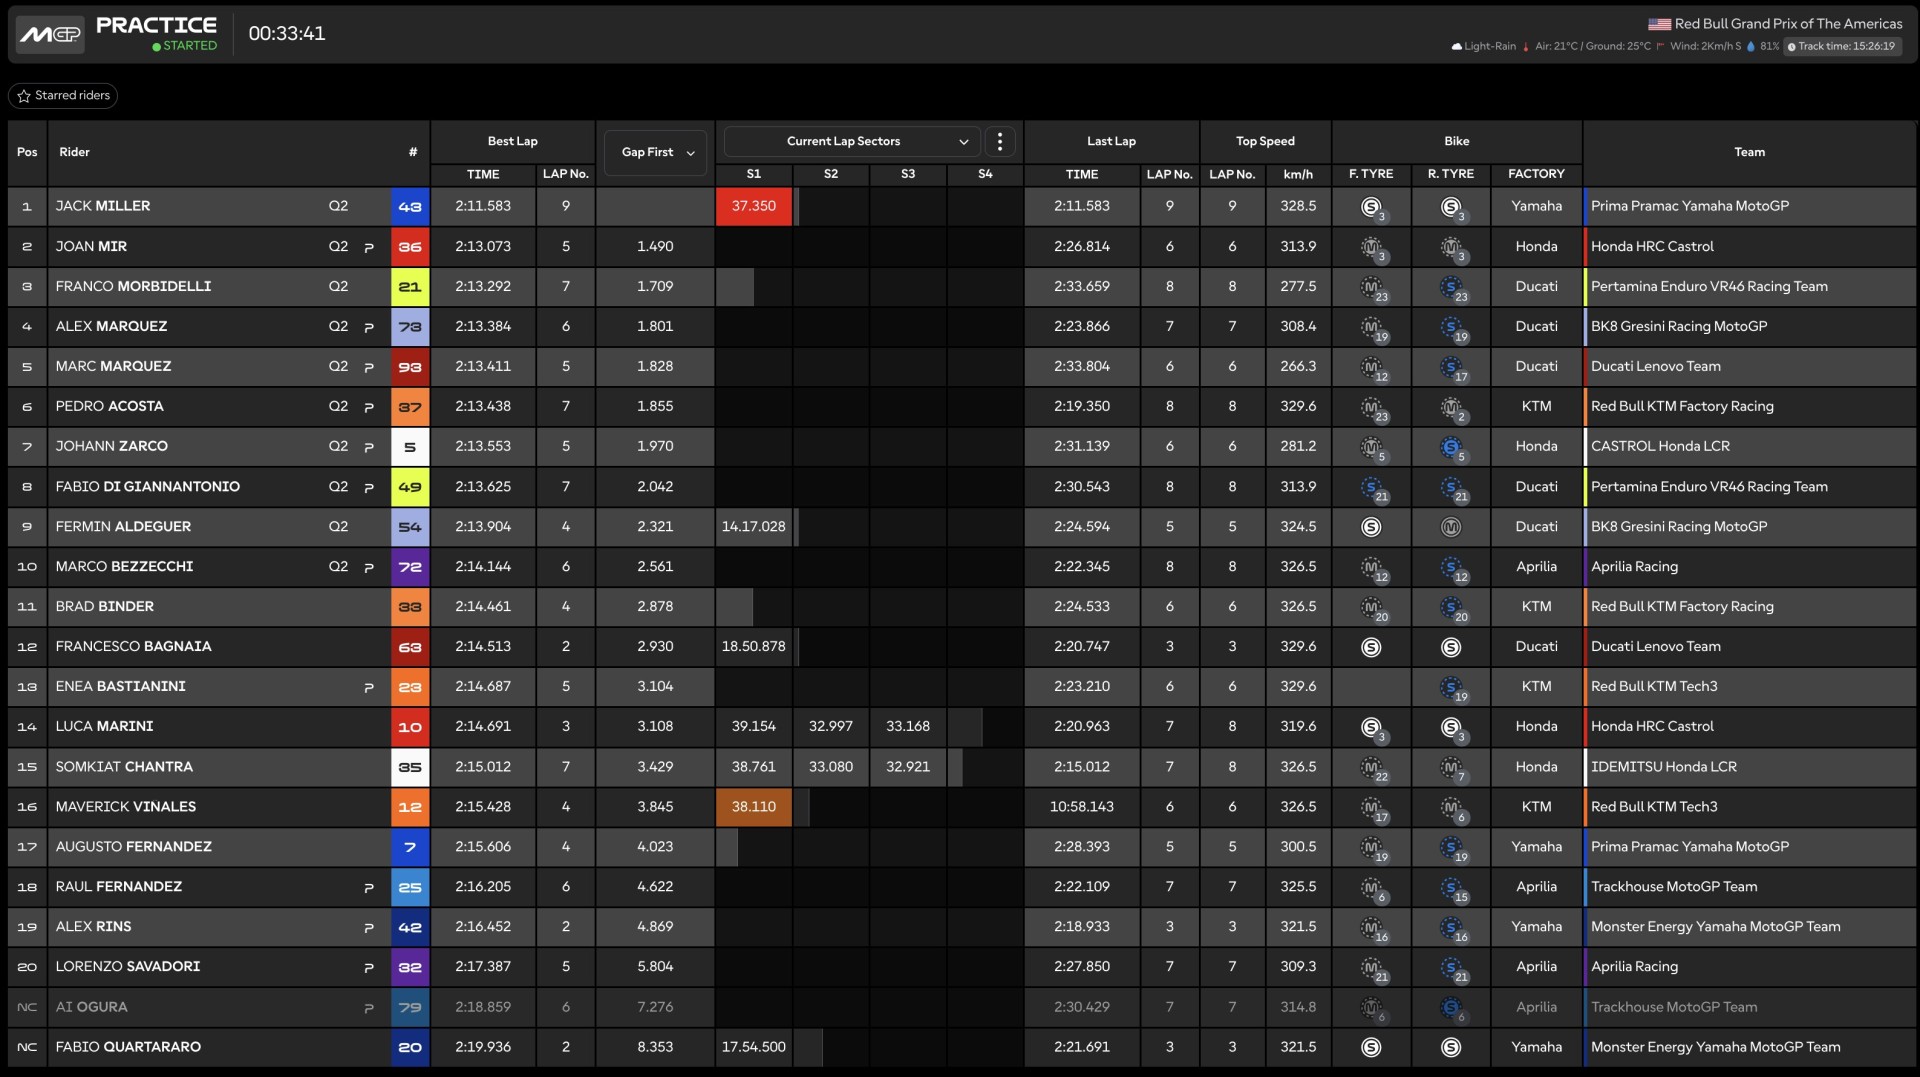This screenshot has height=1077, width=1920.
Task: Click the pit icon beside Alex Rins
Action: [369, 927]
